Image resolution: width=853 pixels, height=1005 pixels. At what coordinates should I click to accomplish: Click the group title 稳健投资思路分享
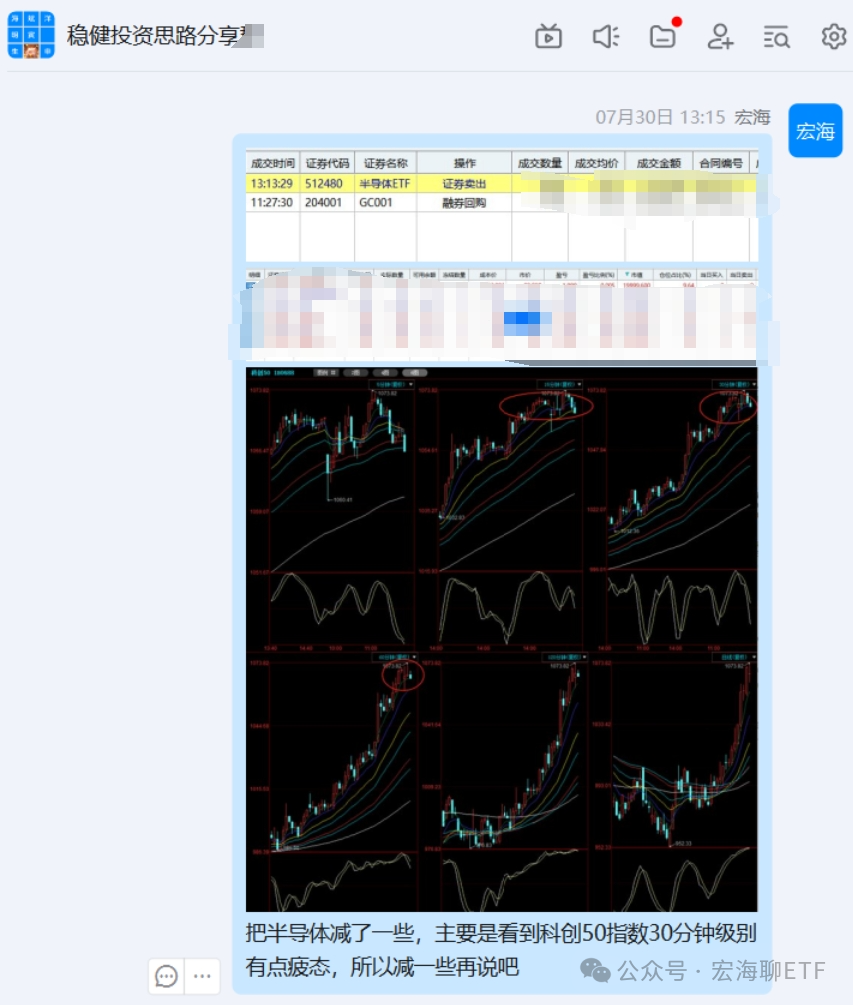[x=153, y=35]
